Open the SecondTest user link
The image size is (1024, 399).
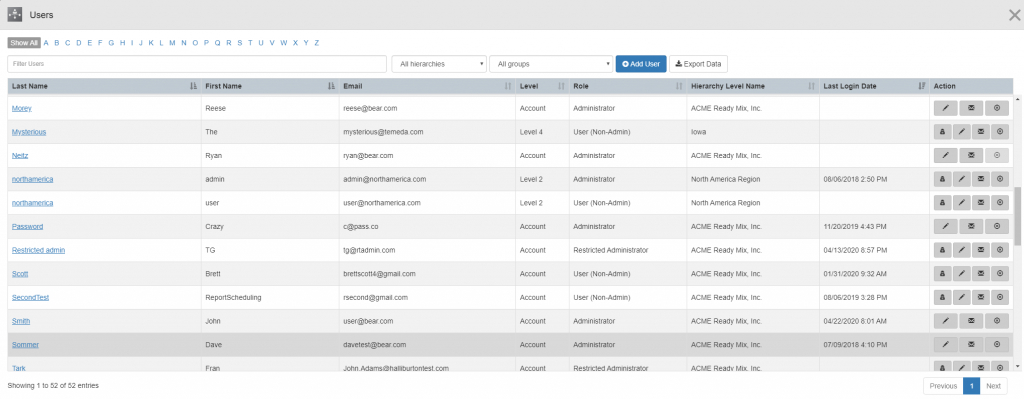click(x=31, y=297)
